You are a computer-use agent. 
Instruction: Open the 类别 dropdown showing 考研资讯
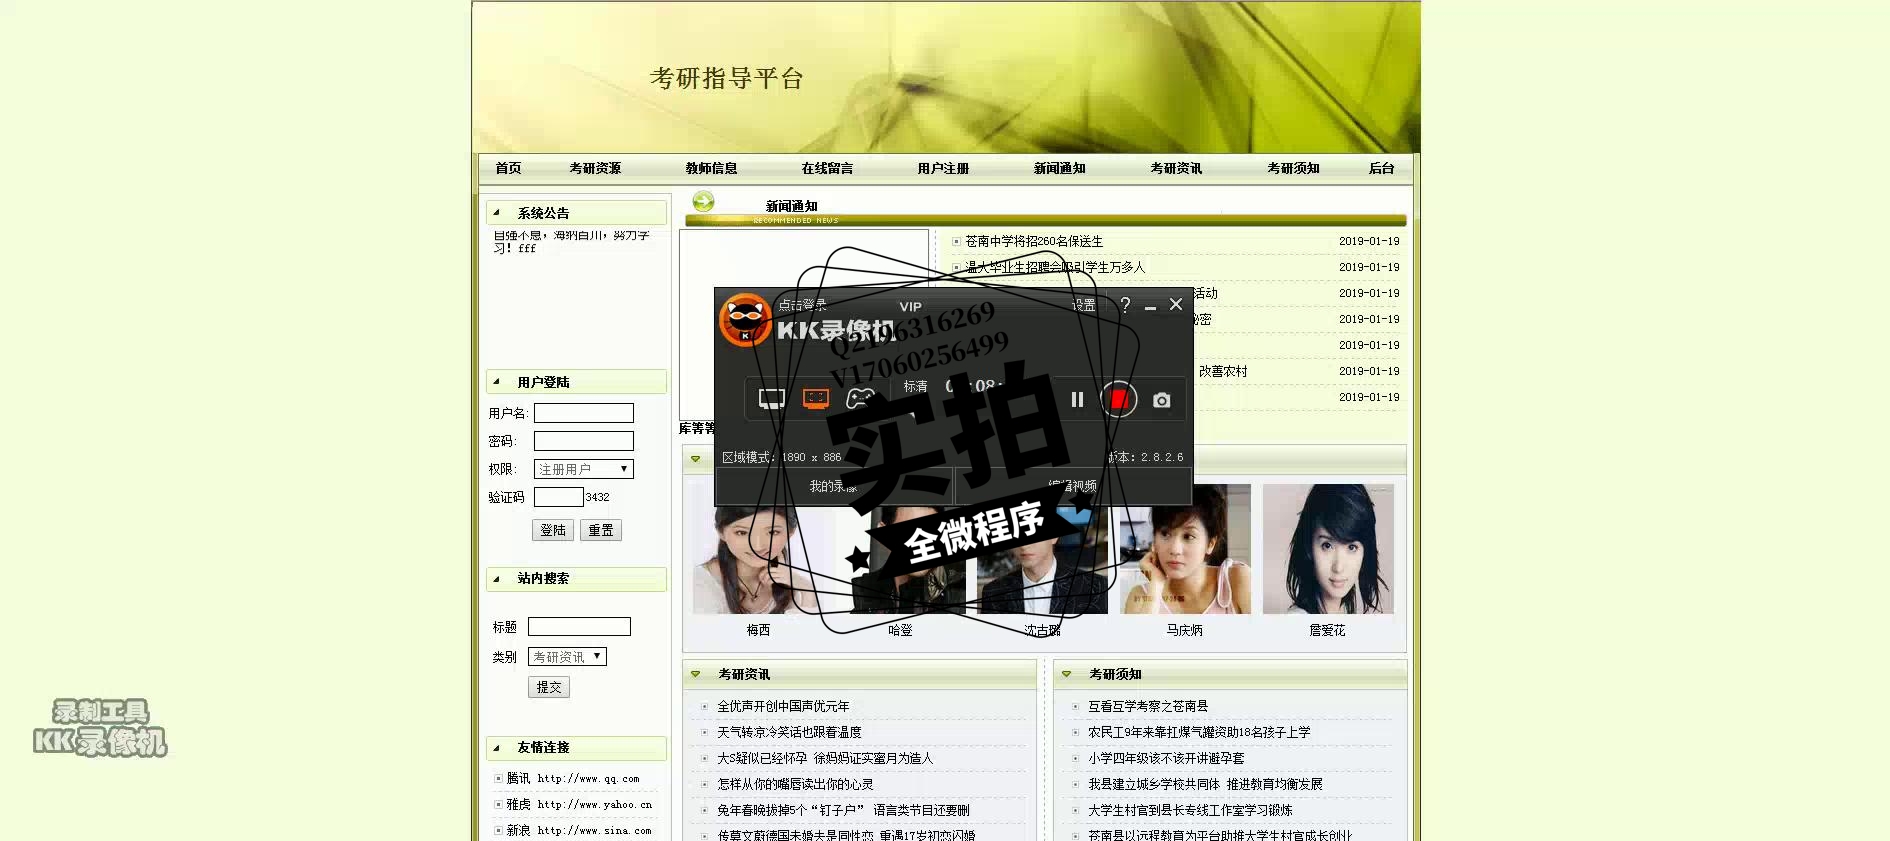567,657
